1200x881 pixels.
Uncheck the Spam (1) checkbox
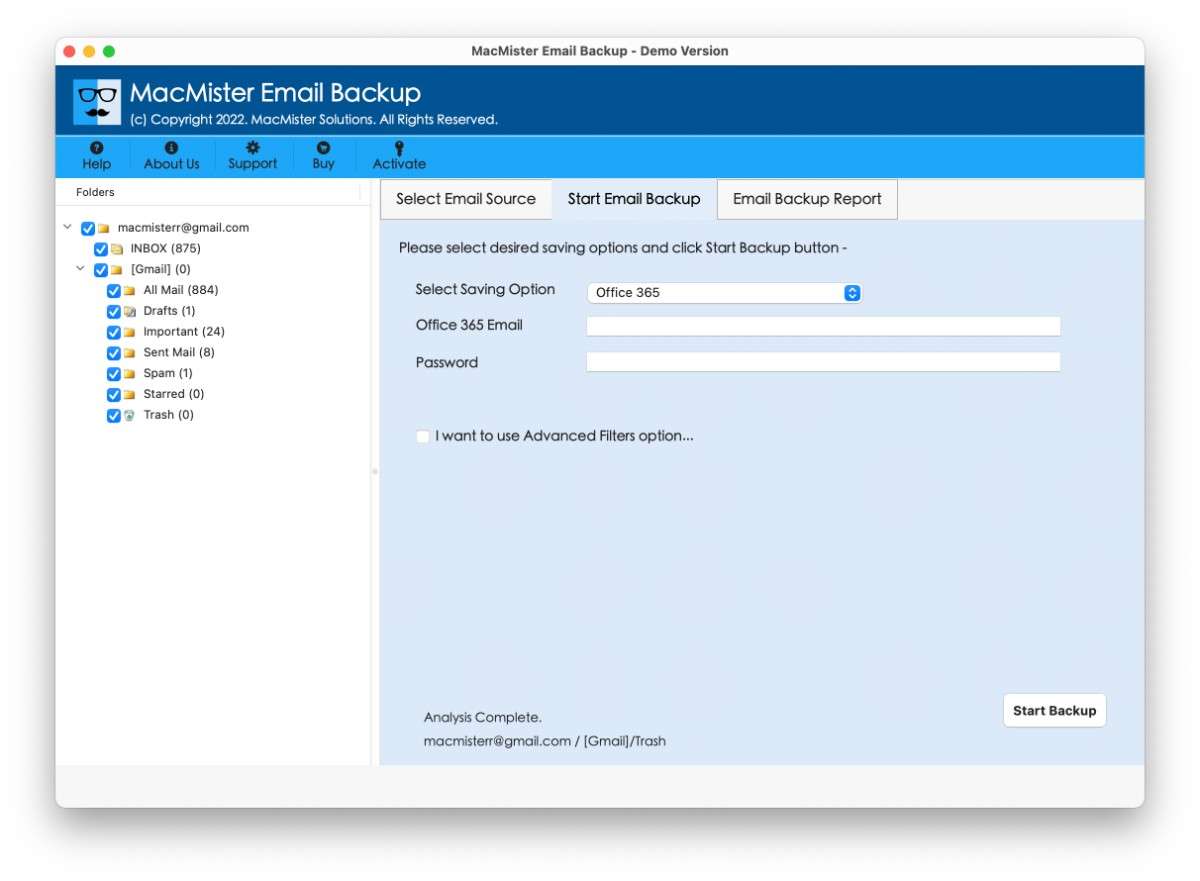click(114, 374)
